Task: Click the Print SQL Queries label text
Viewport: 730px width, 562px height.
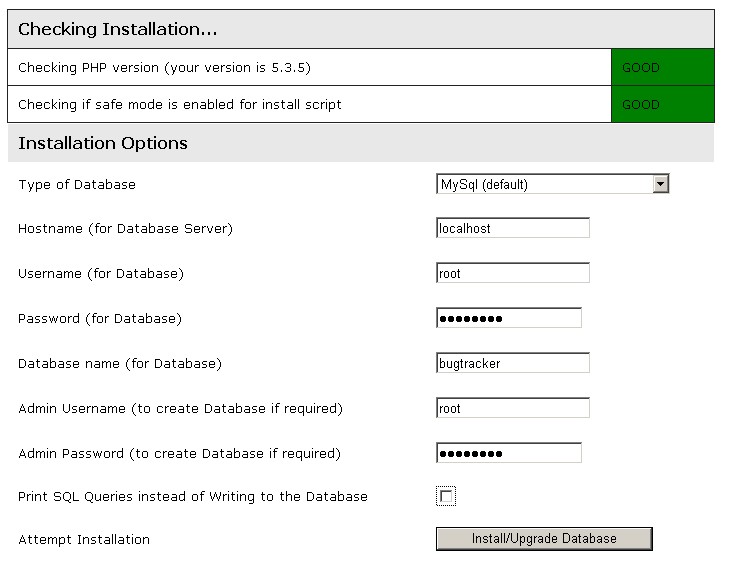Action: pyautogui.click(x=193, y=496)
